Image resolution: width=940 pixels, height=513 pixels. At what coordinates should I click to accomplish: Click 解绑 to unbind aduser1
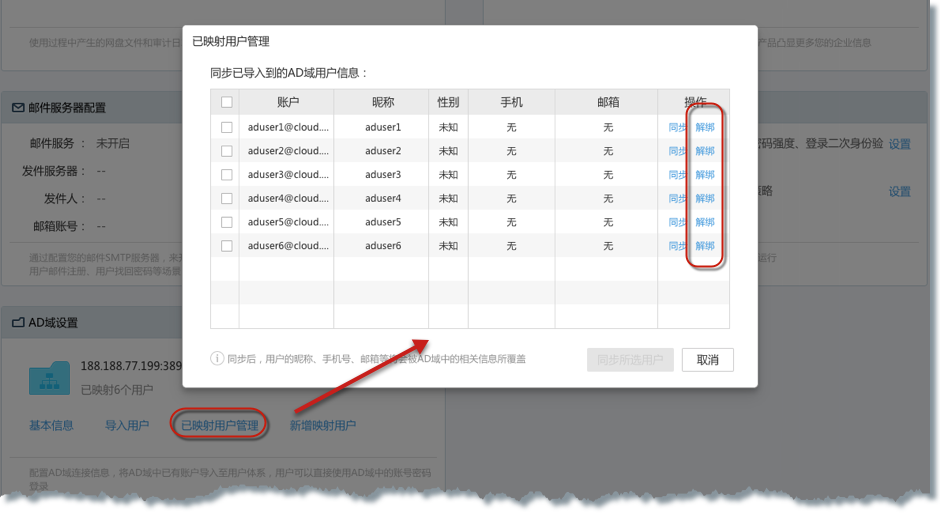705,127
